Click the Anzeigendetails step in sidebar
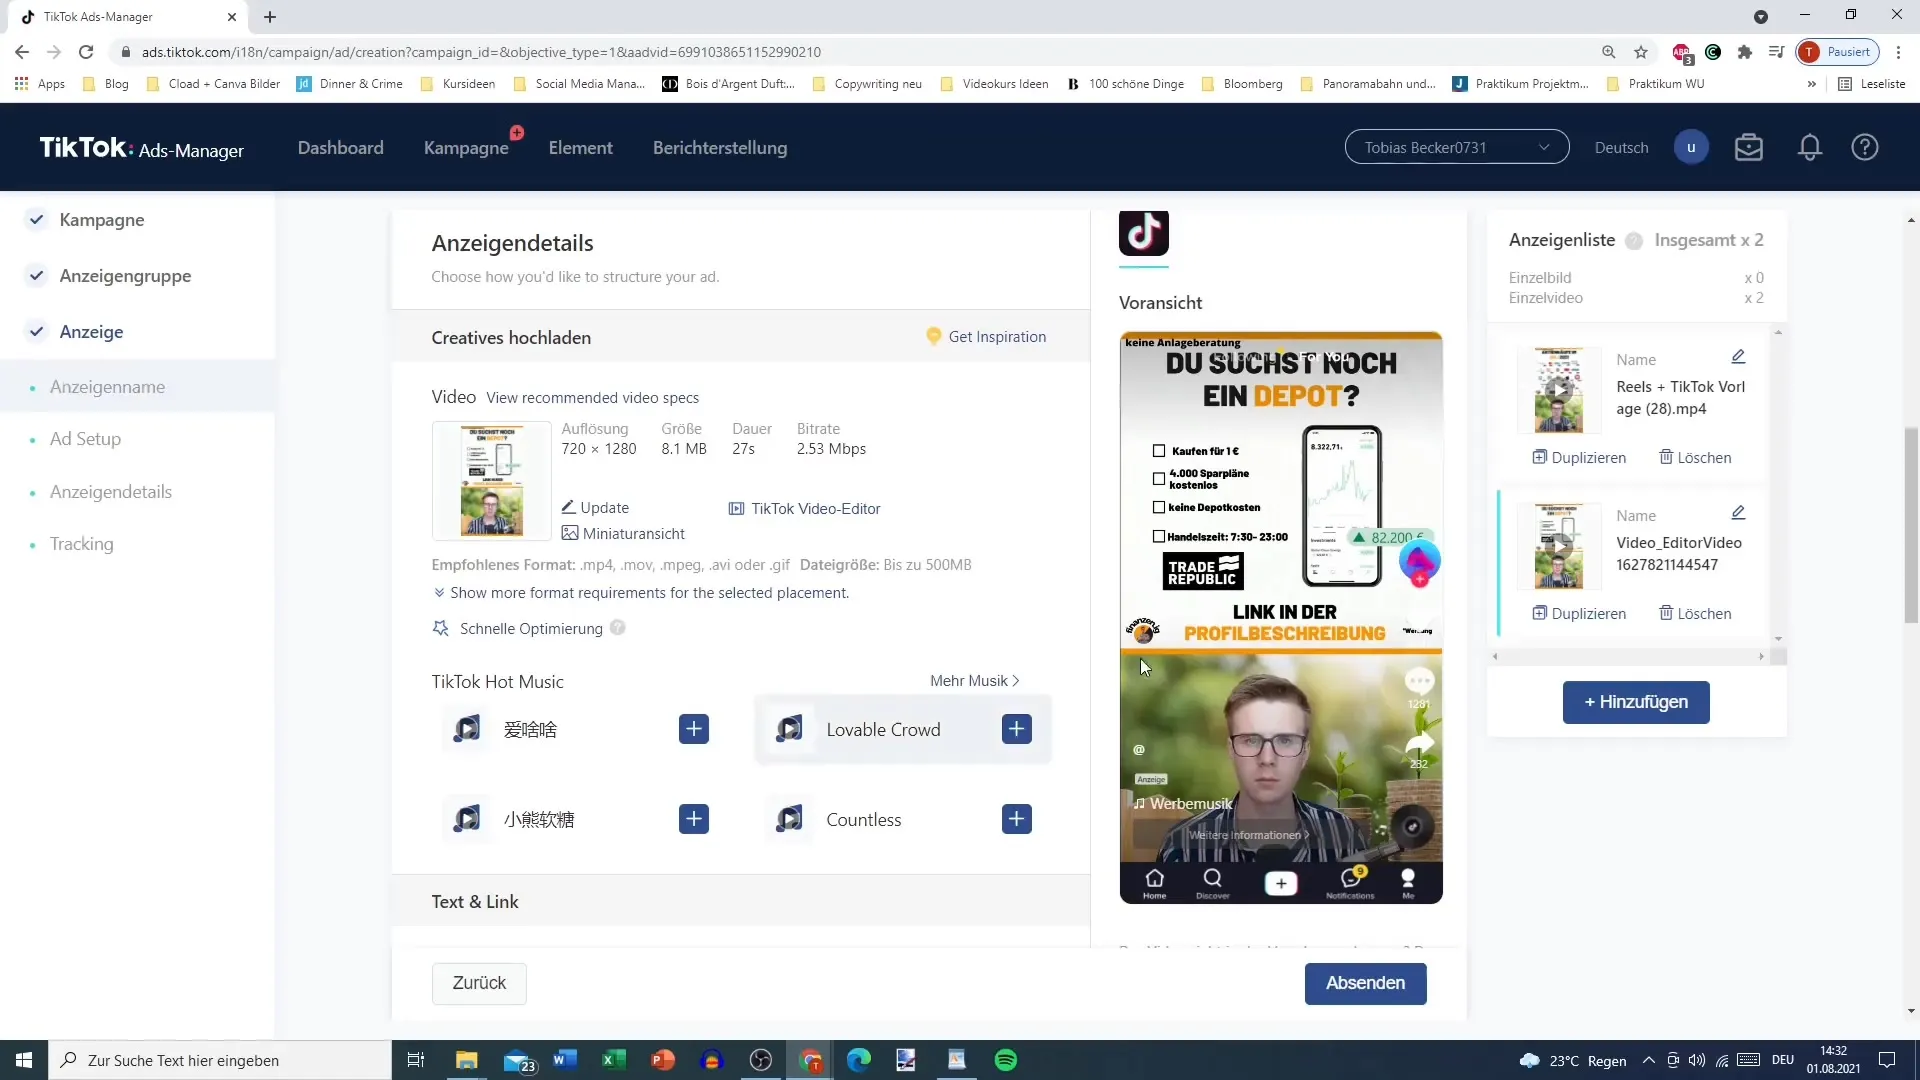The height and width of the screenshot is (1080, 1920). pyautogui.click(x=109, y=491)
